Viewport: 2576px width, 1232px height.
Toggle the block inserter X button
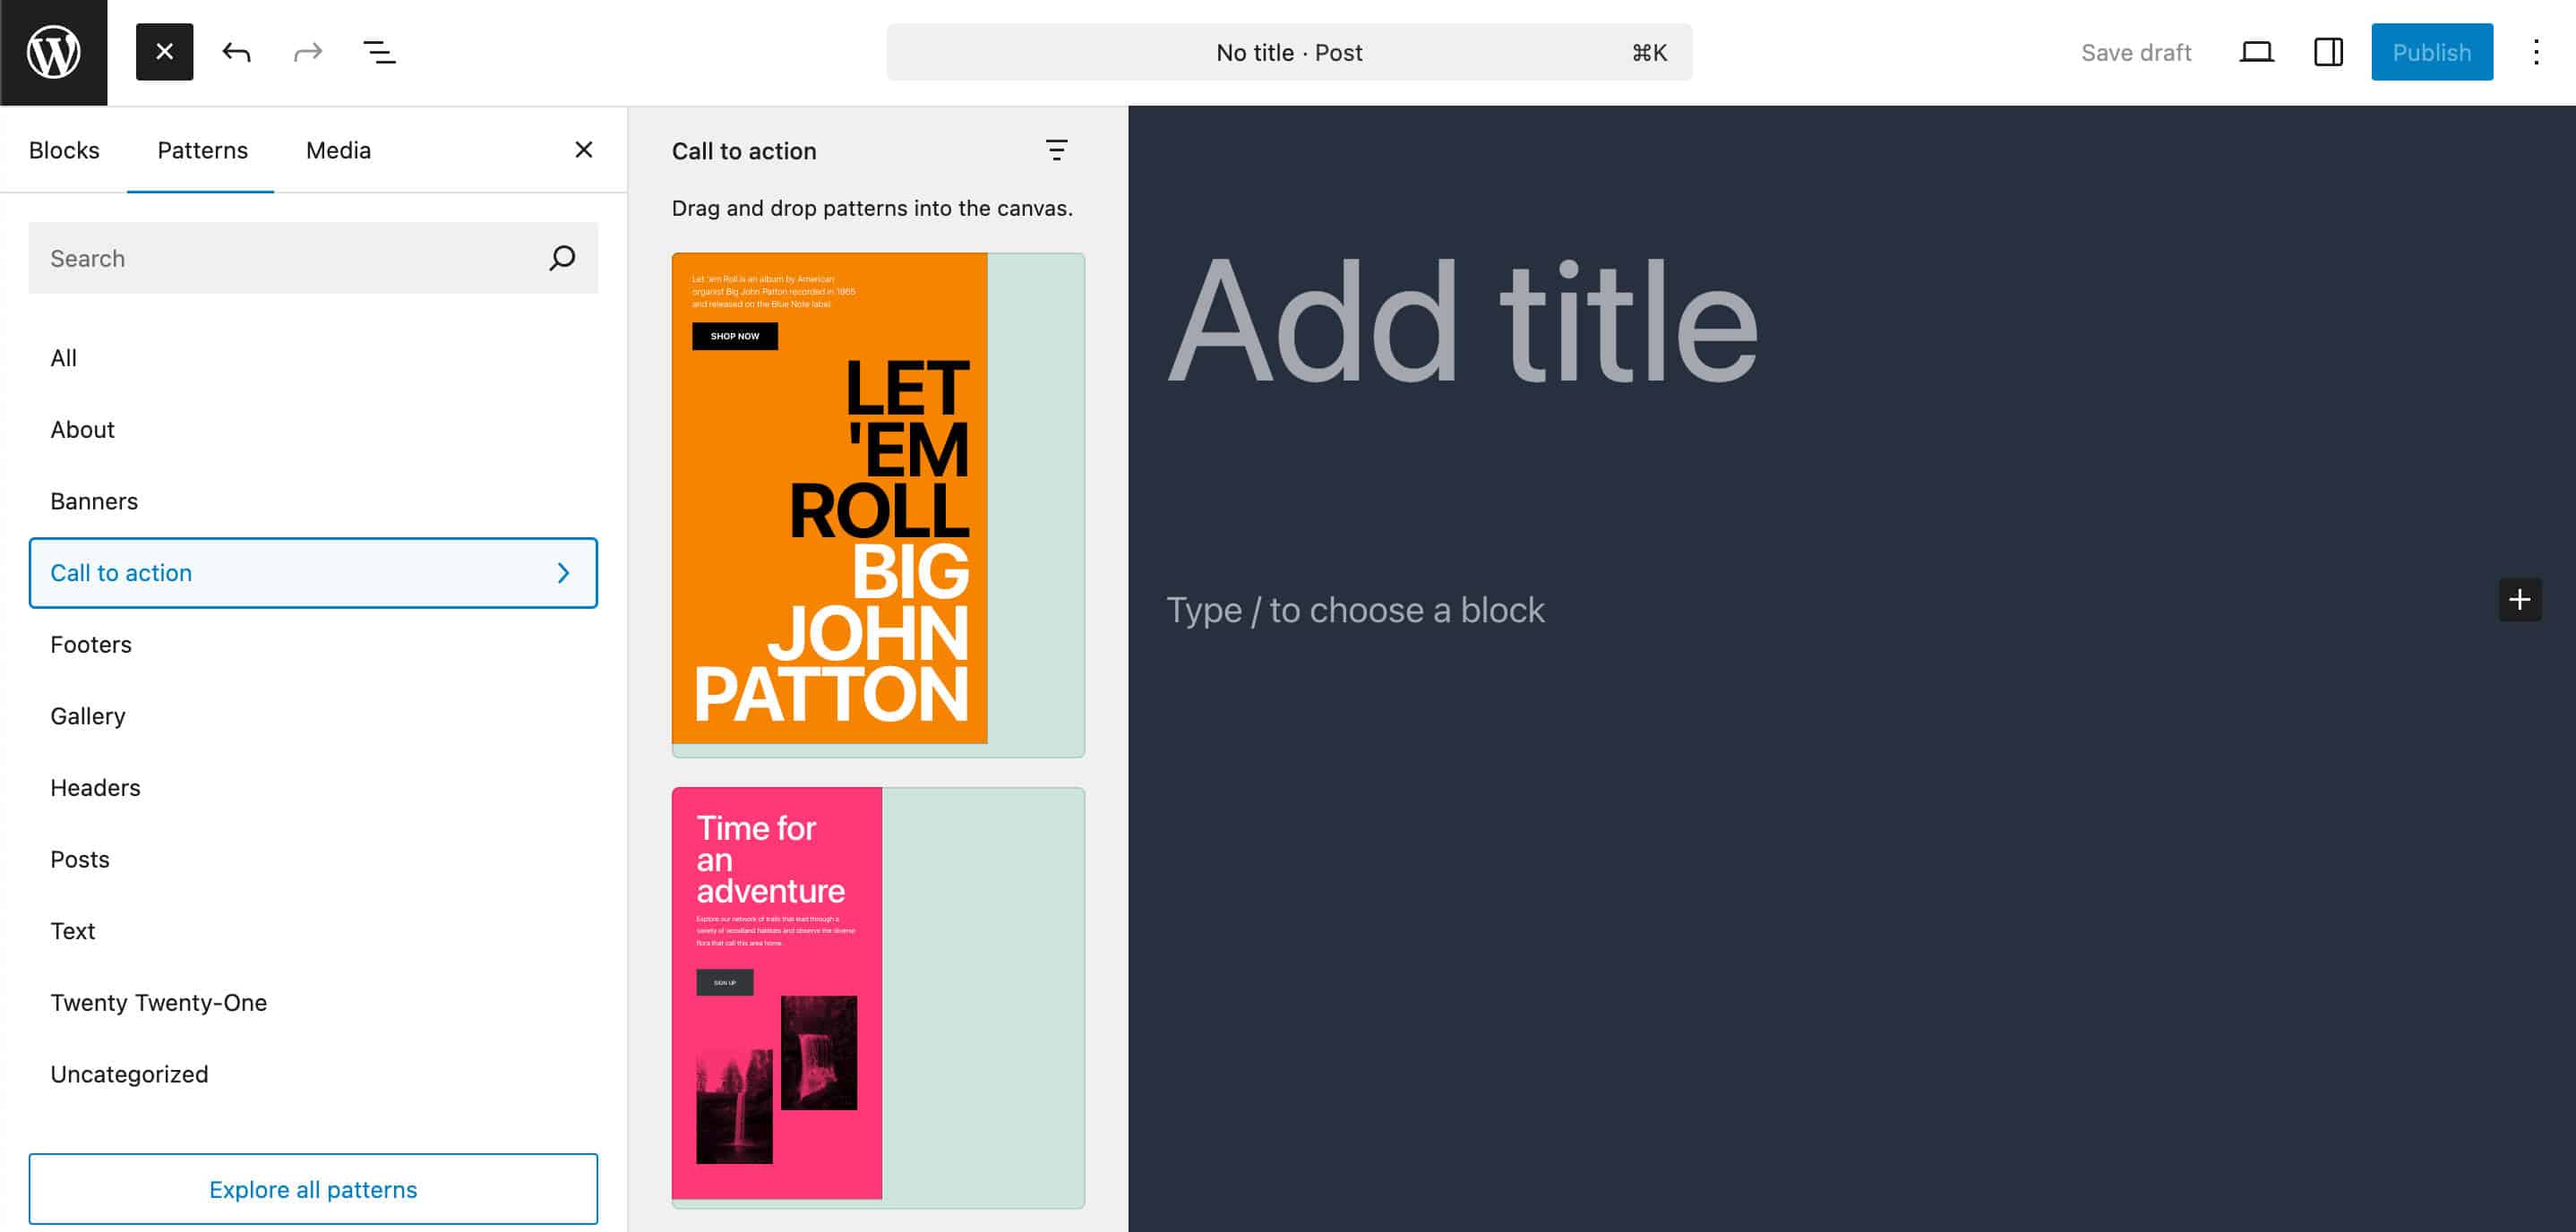tap(164, 52)
